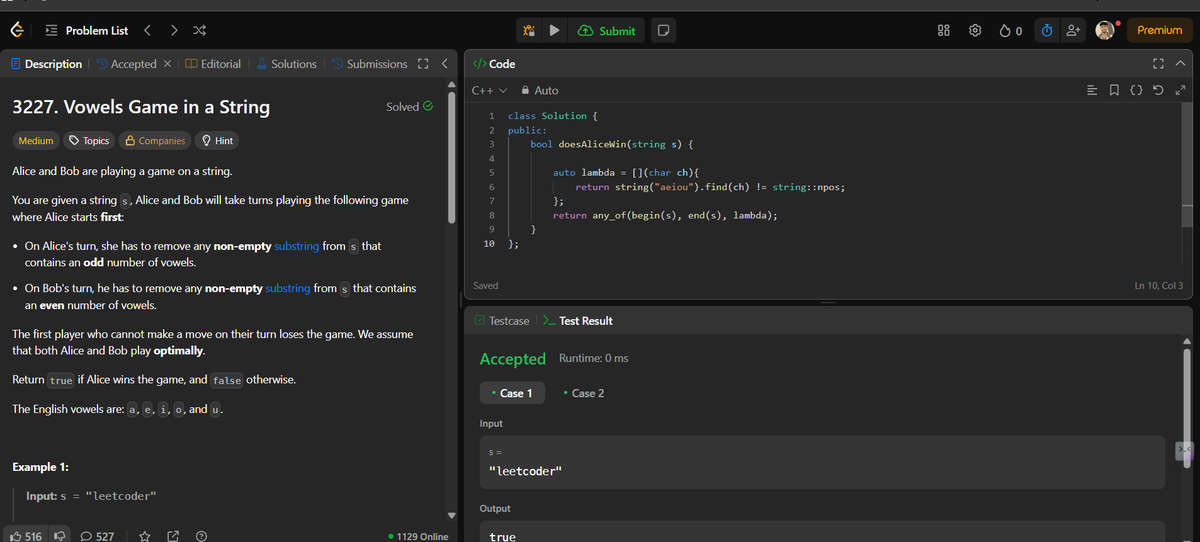Reveal the Hint

click(217, 141)
